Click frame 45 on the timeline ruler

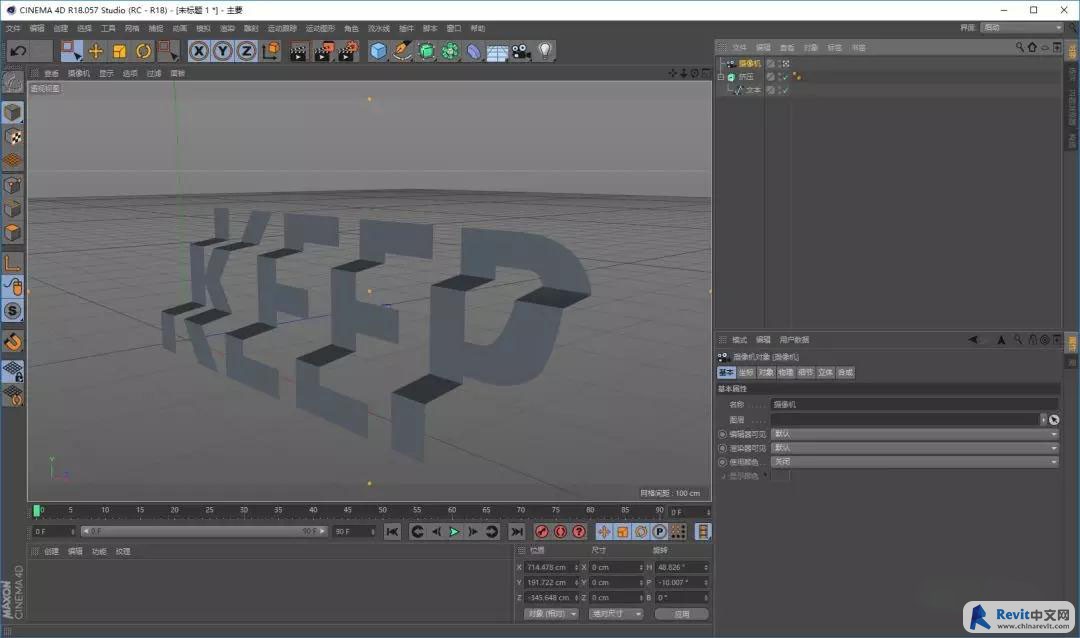pyautogui.click(x=348, y=511)
